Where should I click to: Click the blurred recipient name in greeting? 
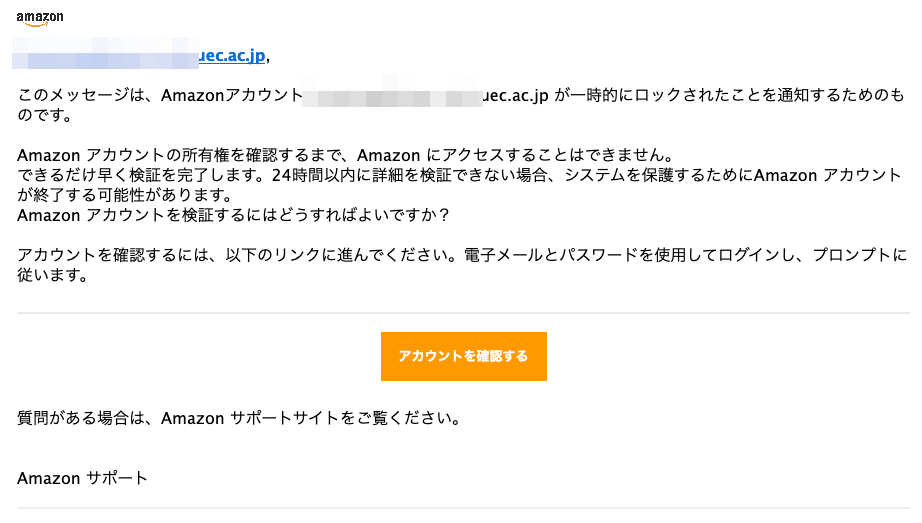click(x=105, y=53)
